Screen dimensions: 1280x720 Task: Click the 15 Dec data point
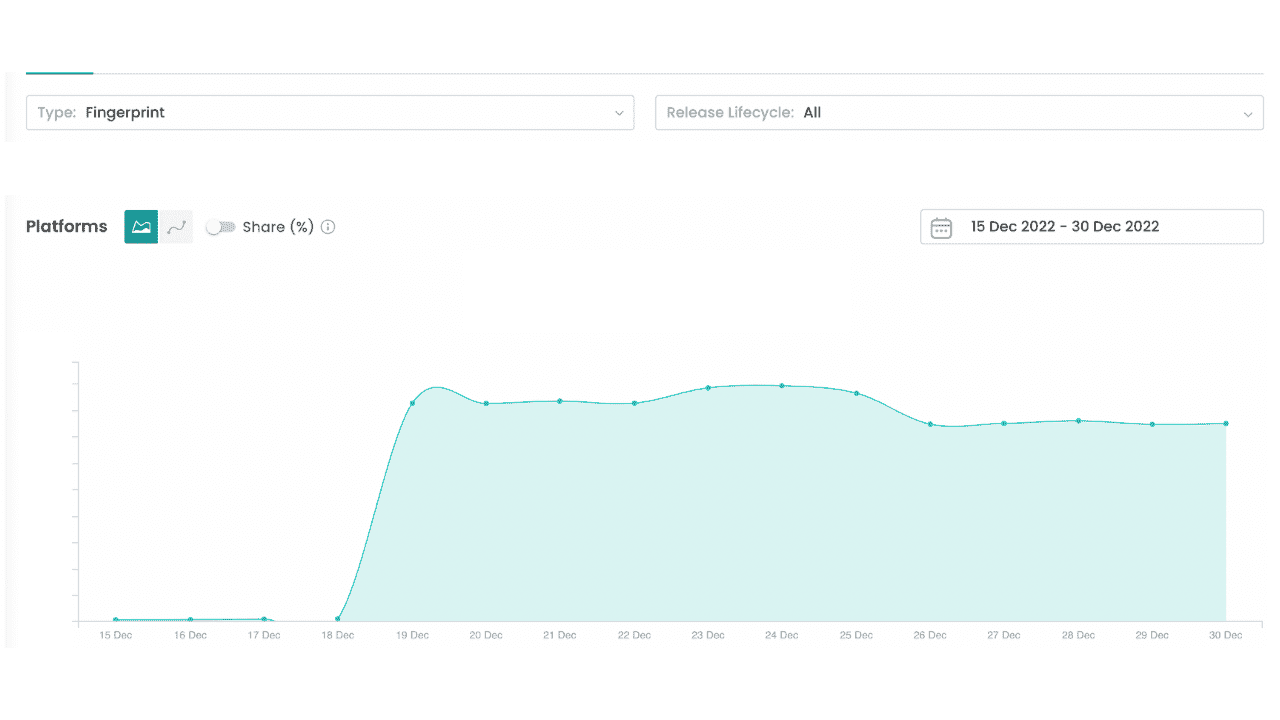click(x=116, y=620)
